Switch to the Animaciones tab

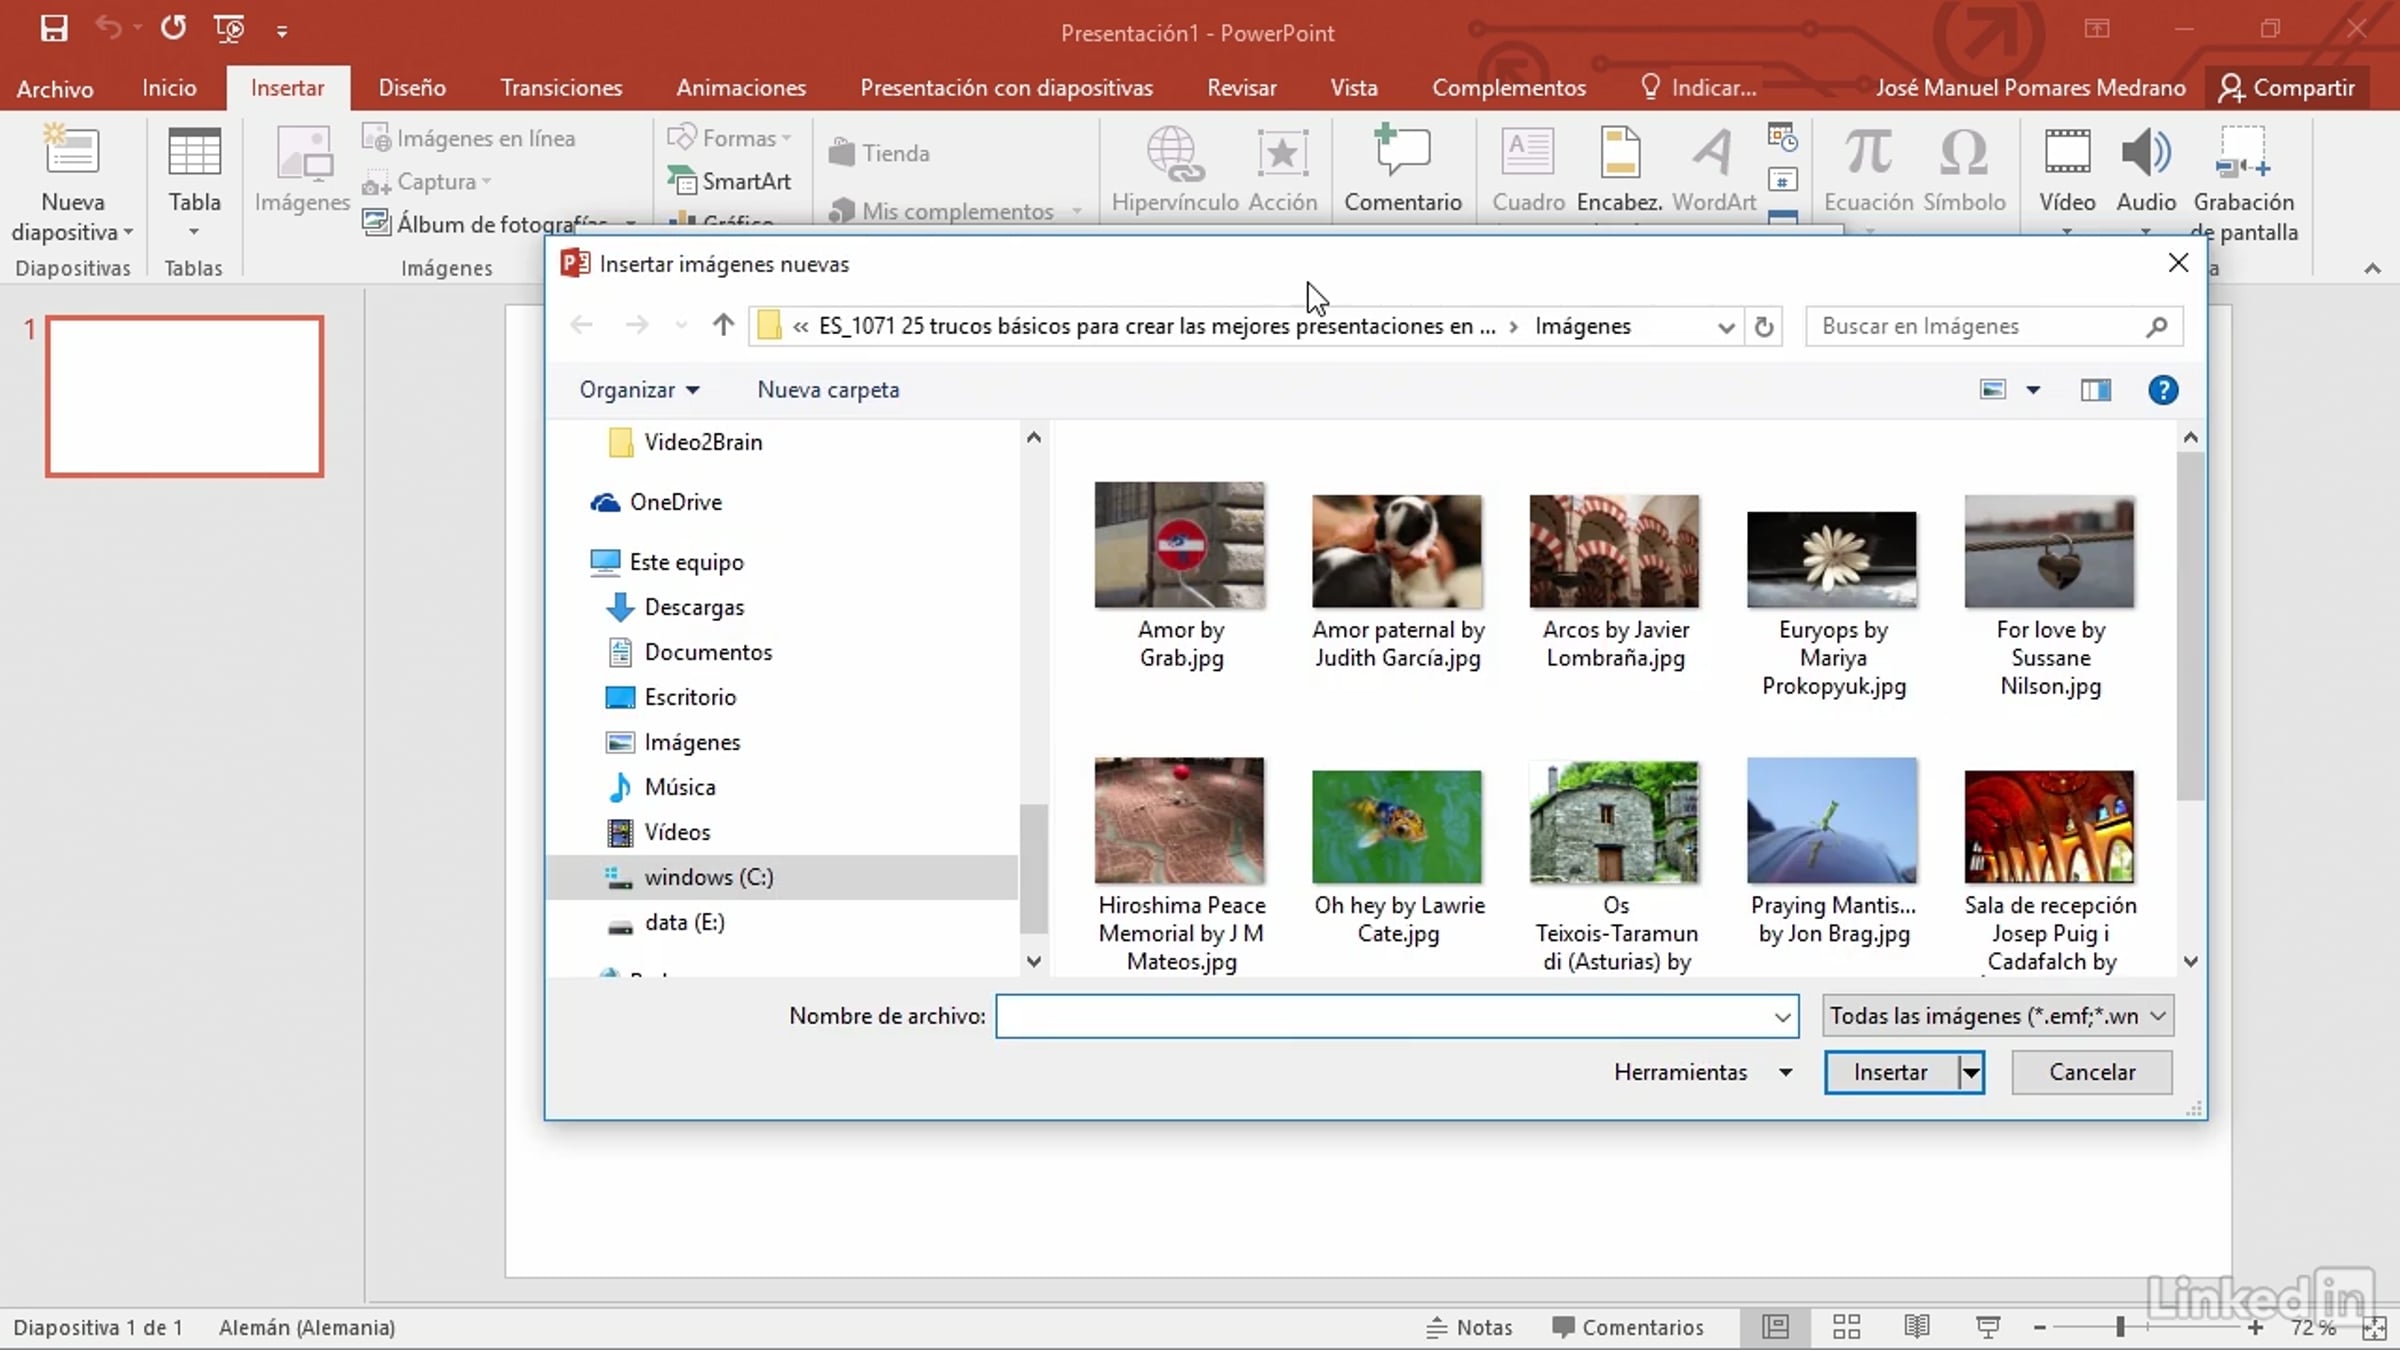pos(741,88)
